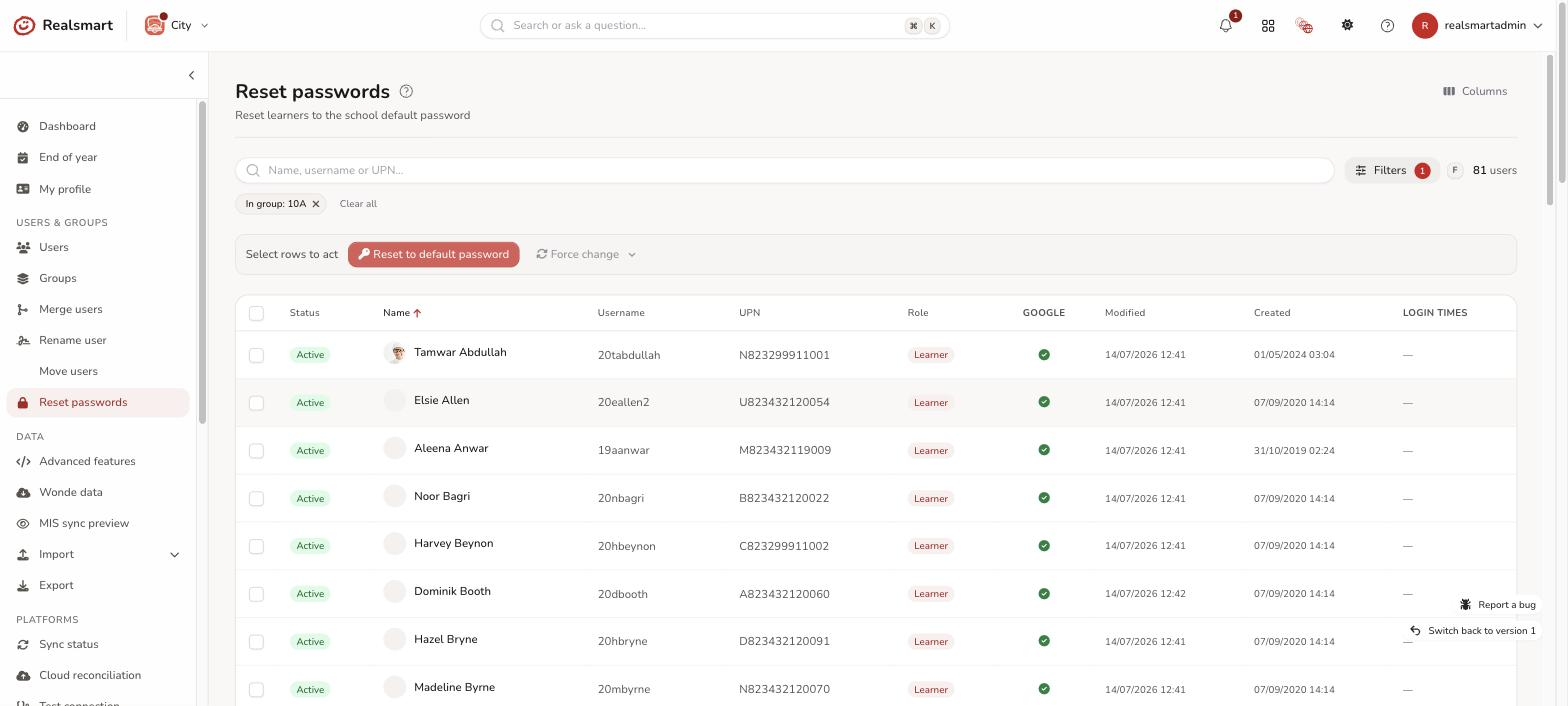
Task: Open Cloud reconciliation in the sidebar
Action: (x=98, y=676)
